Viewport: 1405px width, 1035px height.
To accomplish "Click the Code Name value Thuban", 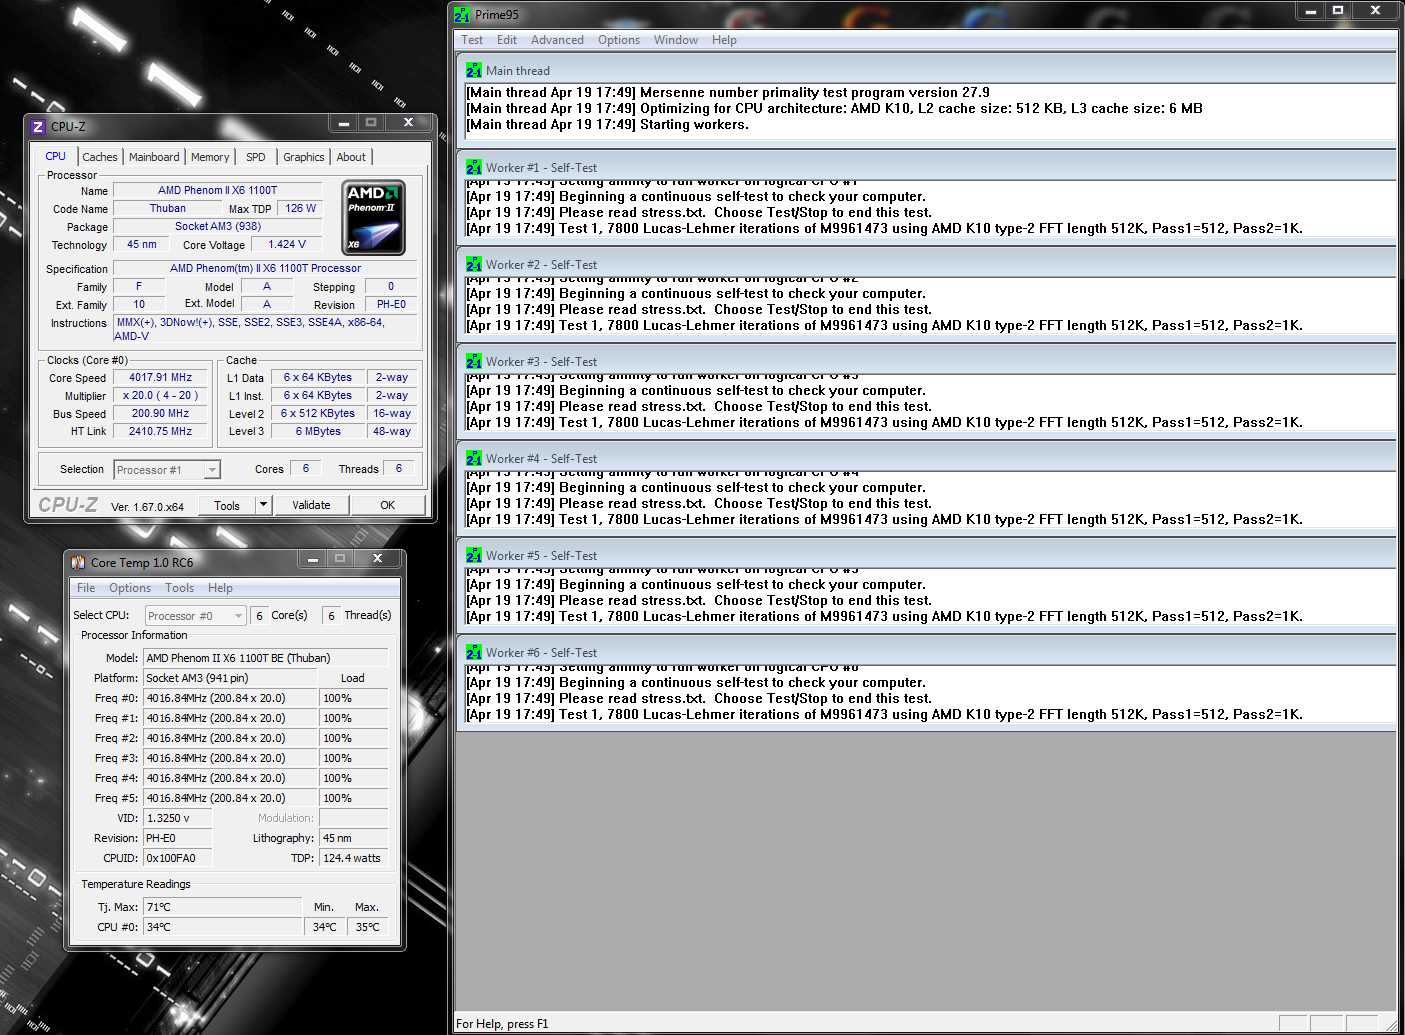I will coord(168,209).
